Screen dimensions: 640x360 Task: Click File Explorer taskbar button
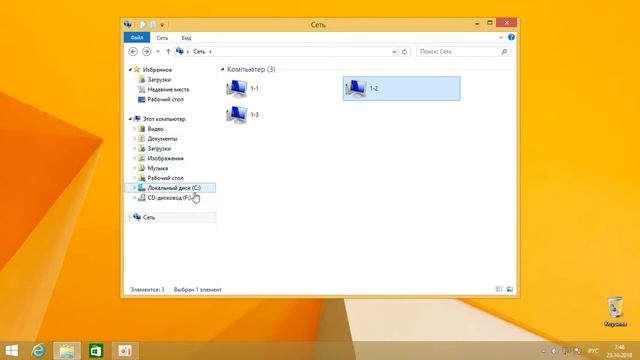(x=67, y=351)
